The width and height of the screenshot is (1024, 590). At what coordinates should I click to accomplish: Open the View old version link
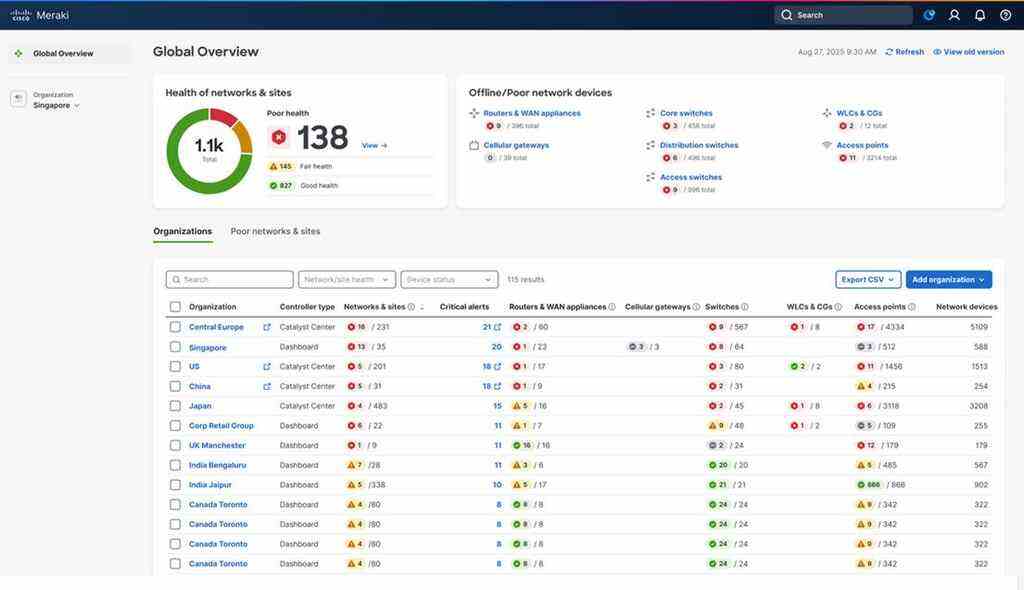click(x=968, y=52)
